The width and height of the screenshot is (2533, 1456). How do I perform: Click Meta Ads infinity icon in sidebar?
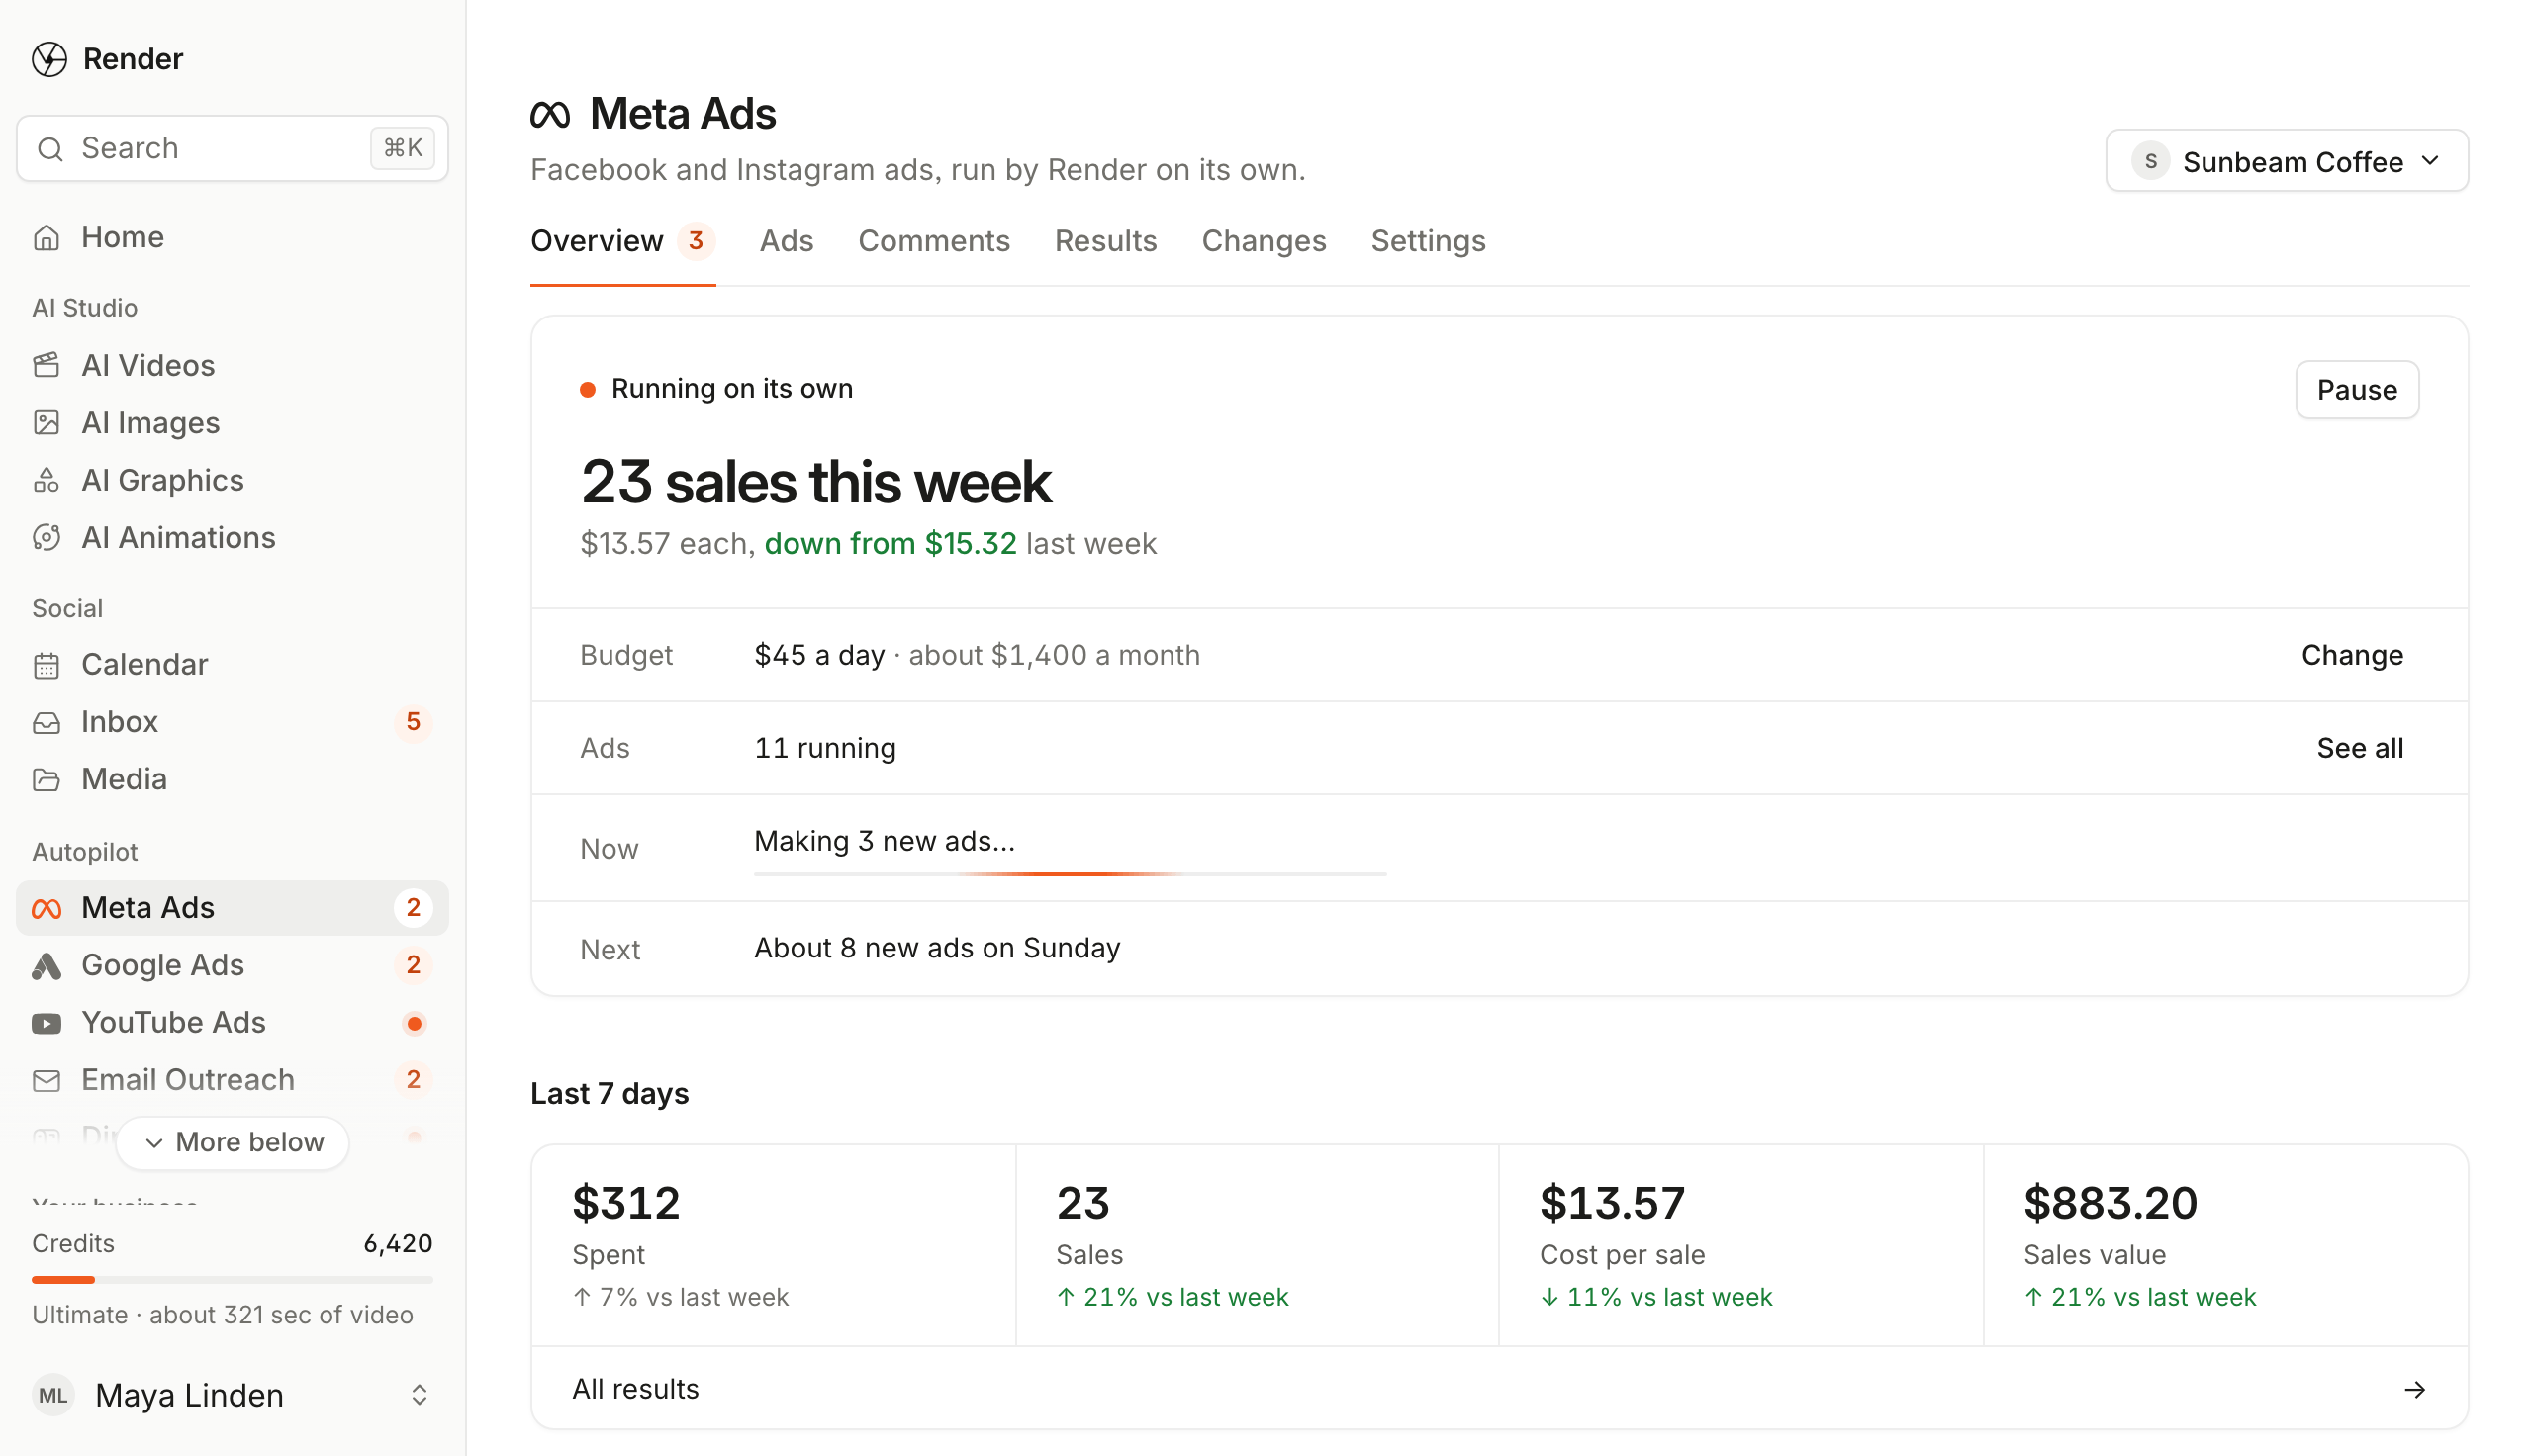tap(46, 908)
